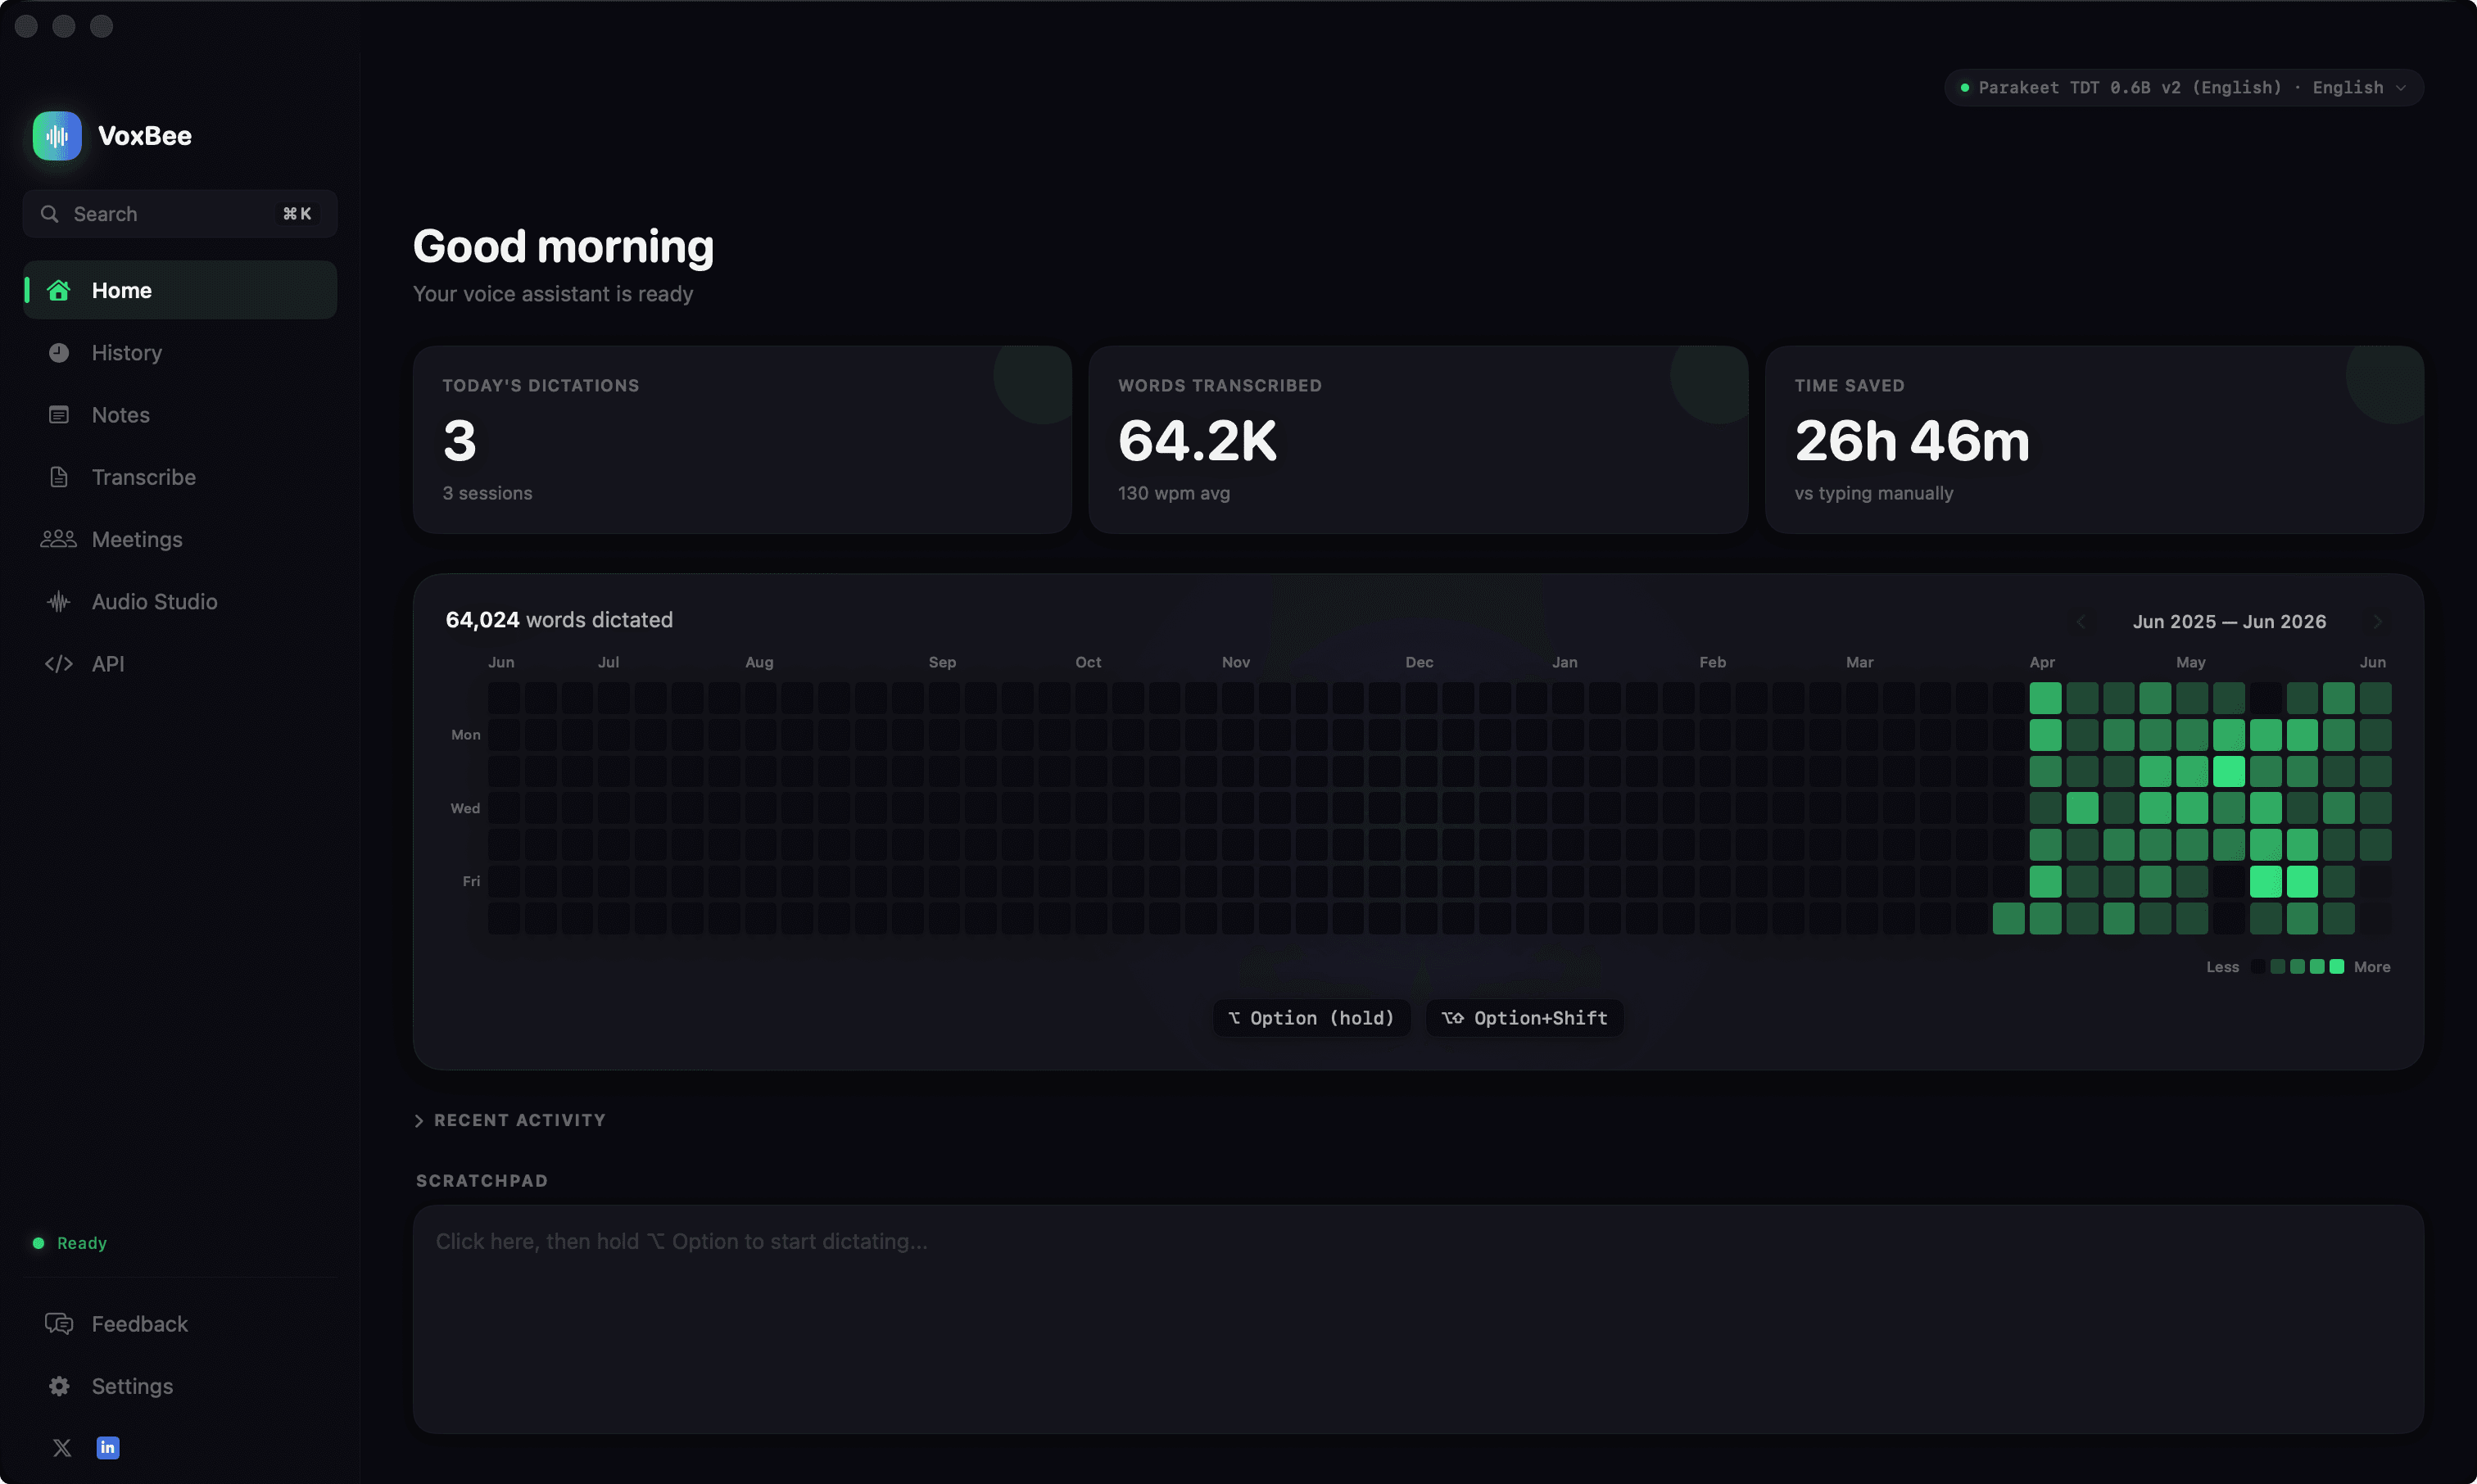
Task: Click 'Your voice assistant is ready' subtitle
Action: coord(553,294)
